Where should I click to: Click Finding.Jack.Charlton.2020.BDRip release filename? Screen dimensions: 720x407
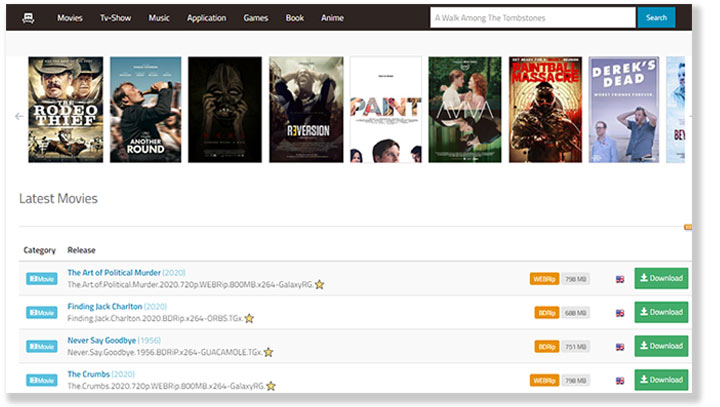[155, 318]
